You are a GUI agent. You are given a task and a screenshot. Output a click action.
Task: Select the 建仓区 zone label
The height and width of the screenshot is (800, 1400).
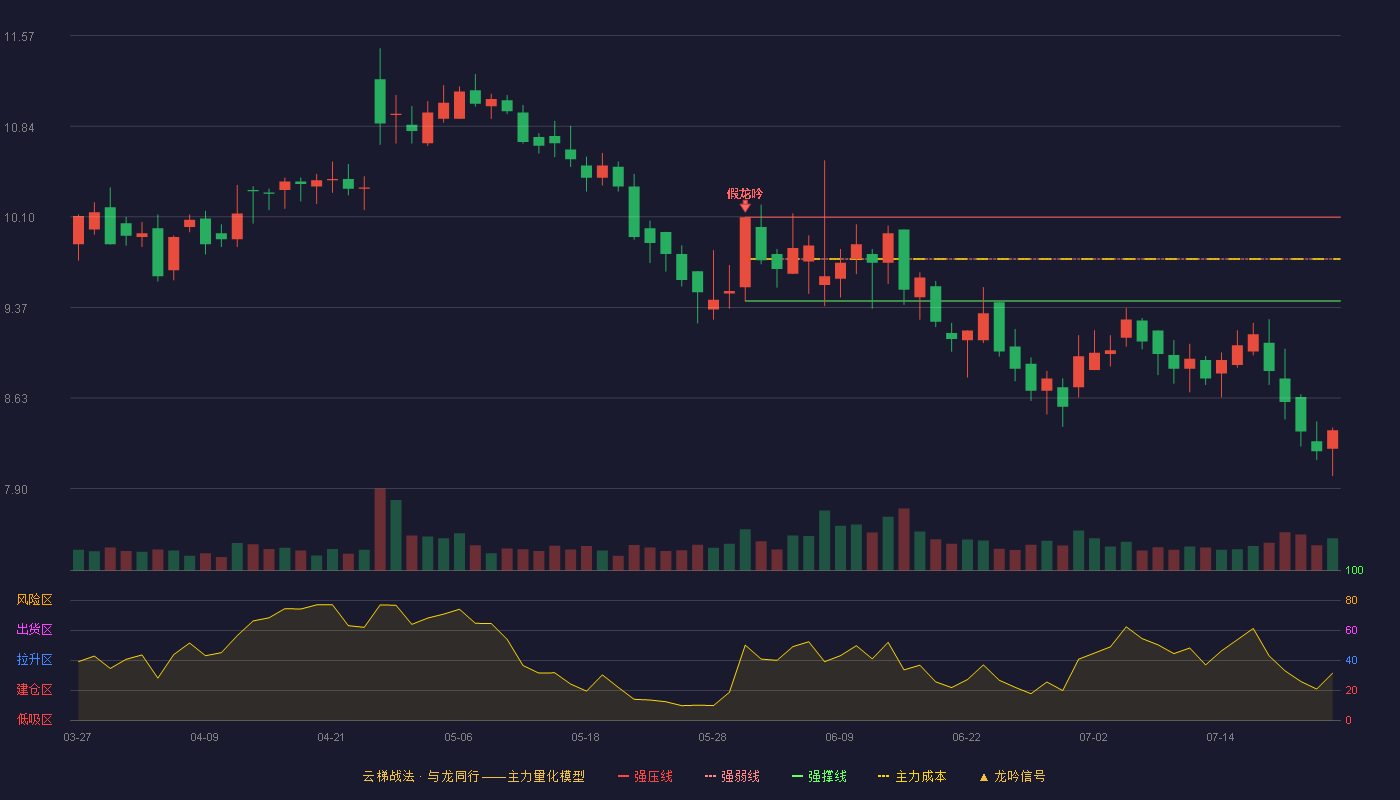[x=34, y=690]
